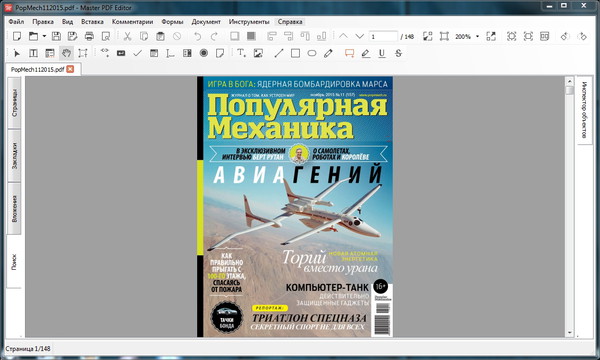The height and width of the screenshot is (360, 600).
Task: Click the delete (crossed circle) icon
Action: [177, 36]
